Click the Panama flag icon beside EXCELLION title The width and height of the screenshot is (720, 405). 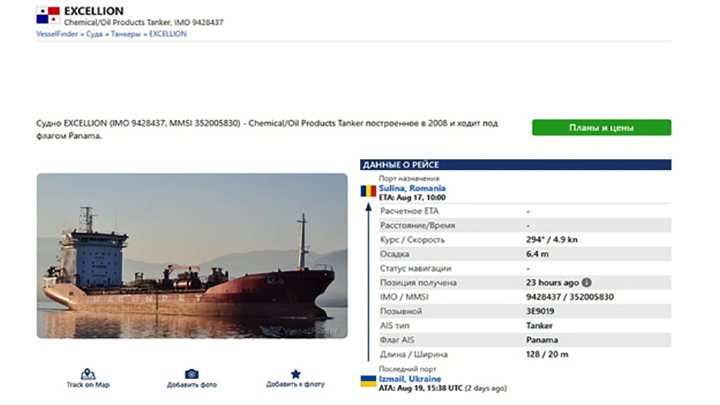[48, 15]
